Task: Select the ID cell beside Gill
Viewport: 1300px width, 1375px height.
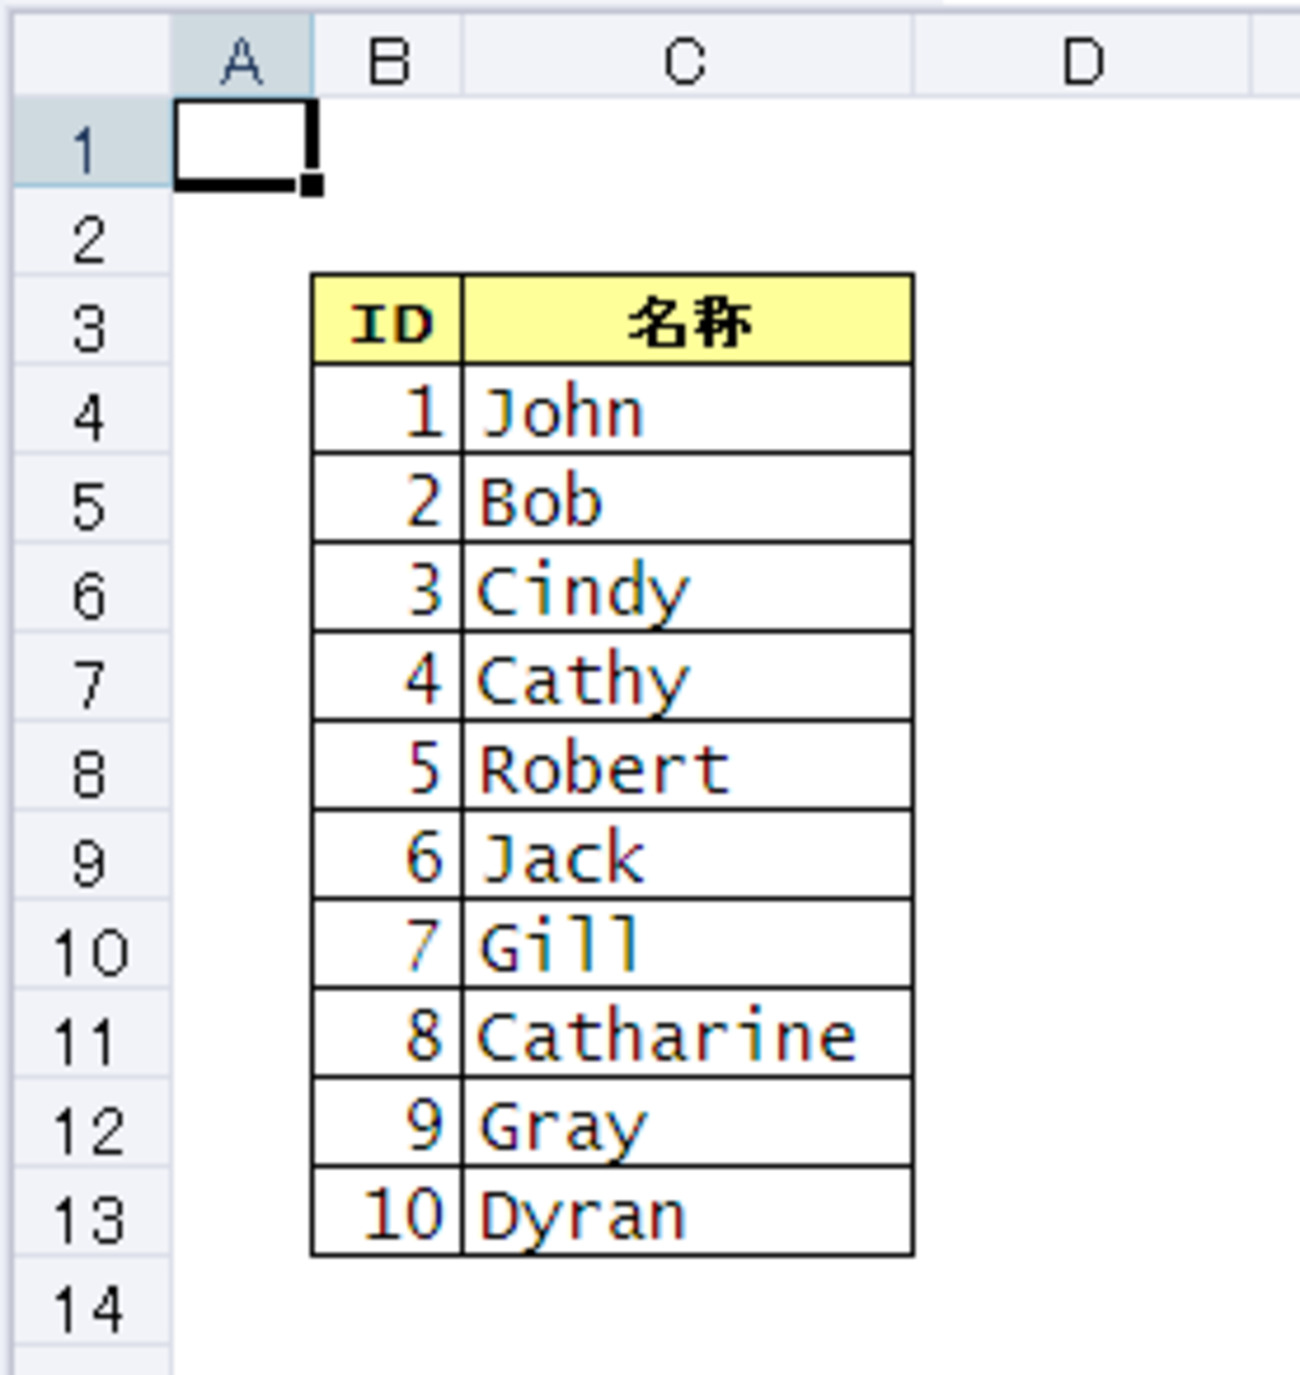Action: click(388, 946)
